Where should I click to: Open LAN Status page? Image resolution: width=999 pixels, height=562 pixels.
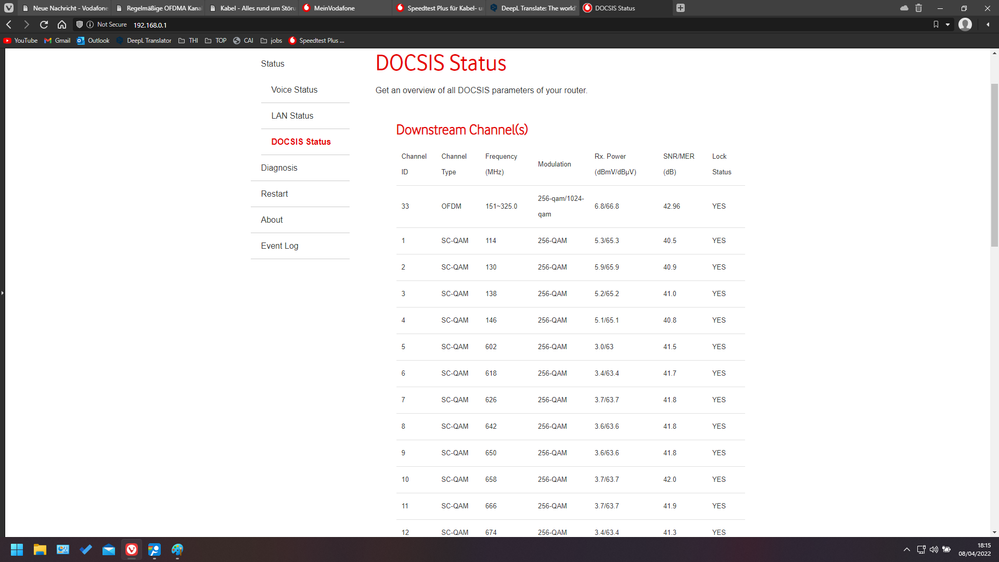click(x=292, y=116)
